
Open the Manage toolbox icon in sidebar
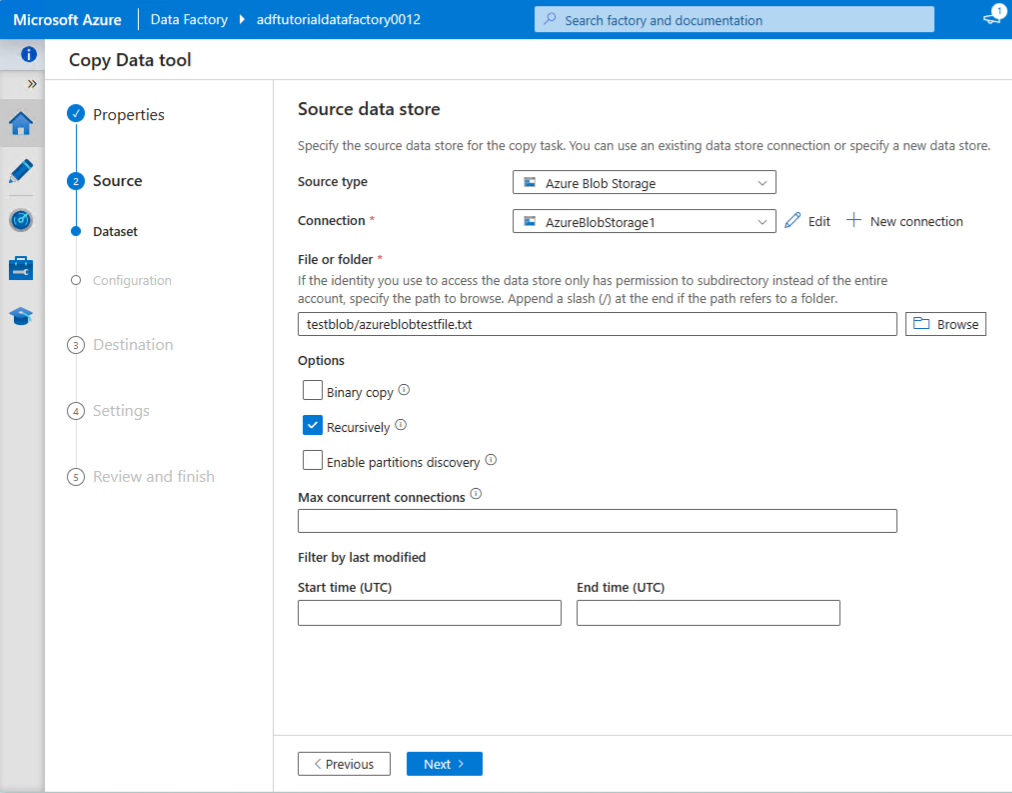click(21, 268)
